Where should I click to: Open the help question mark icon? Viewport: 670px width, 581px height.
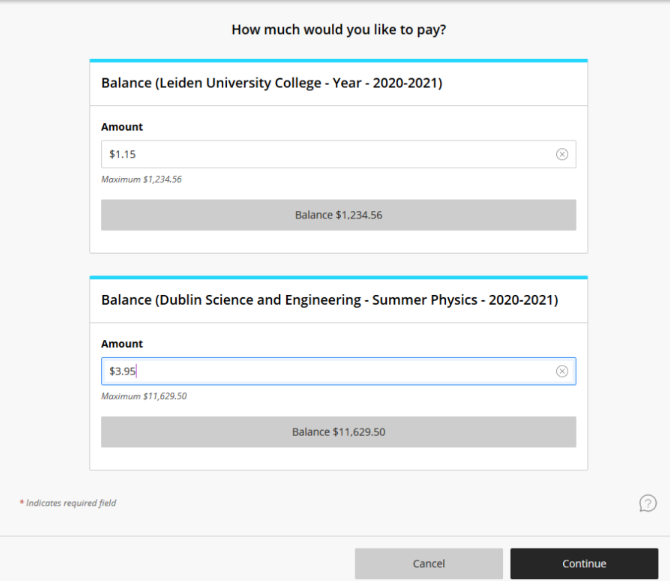click(648, 503)
